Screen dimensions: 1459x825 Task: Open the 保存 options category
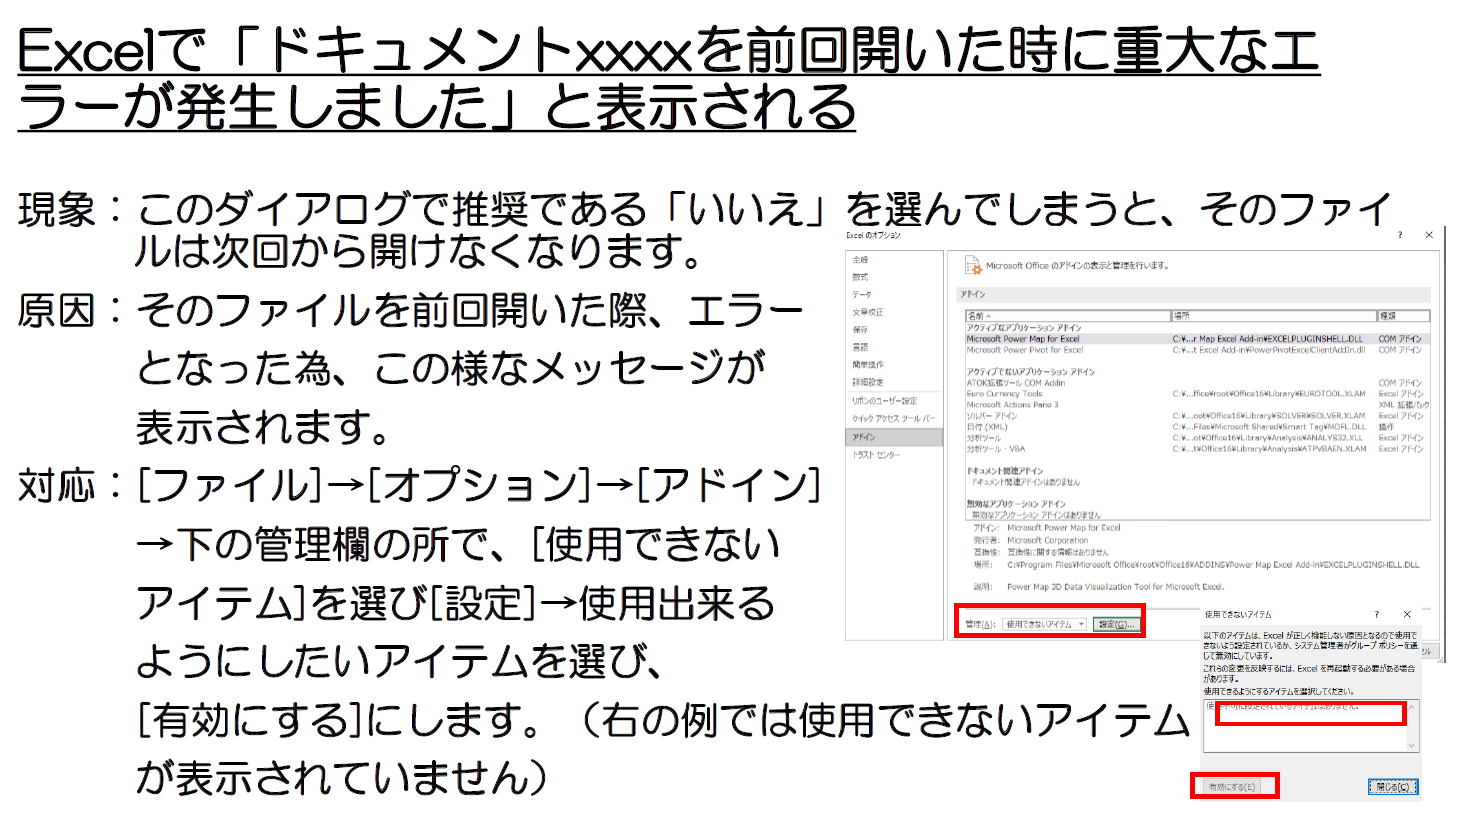(894, 330)
